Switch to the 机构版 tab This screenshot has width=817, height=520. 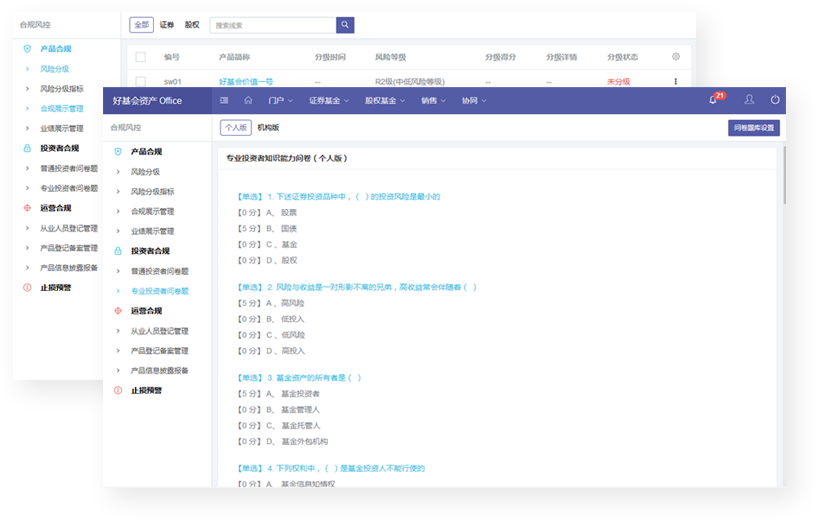click(268, 128)
